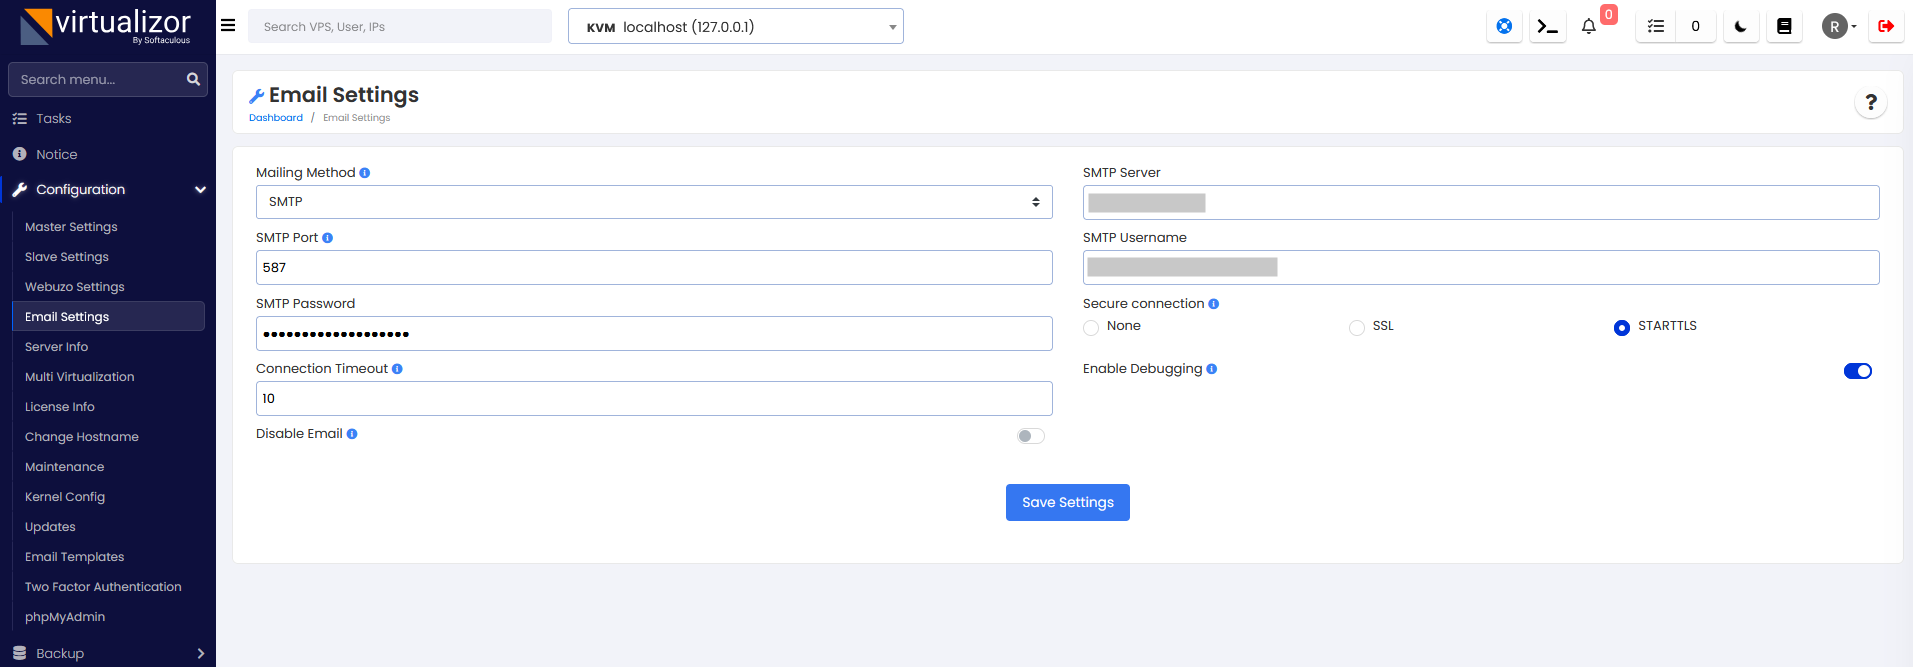Screen dimensions: 1913x667
Task: Open the Mailing Method dropdown
Action: [654, 202]
